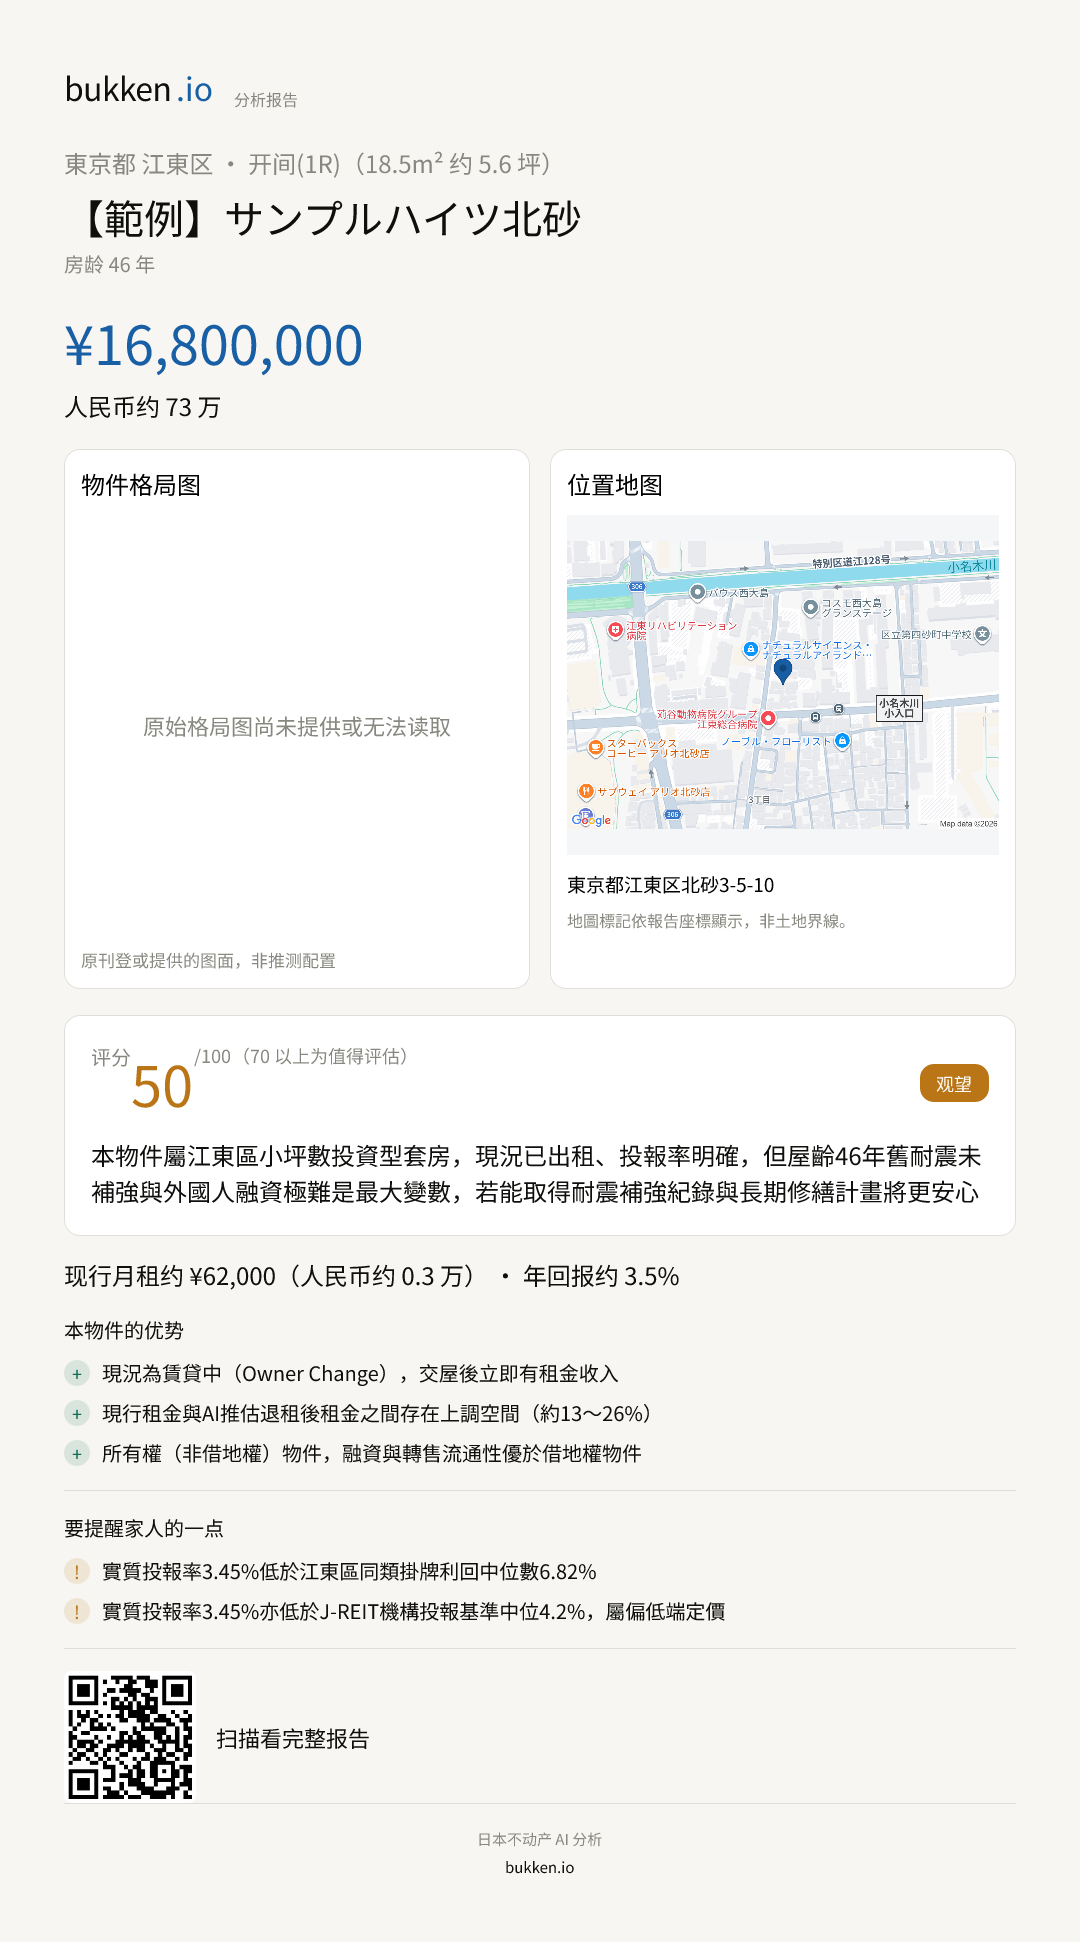Image resolution: width=1080 pixels, height=1942 pixels.
Task: Click the red marker for 江東総合病院
Action: click(x=768, y=718)
